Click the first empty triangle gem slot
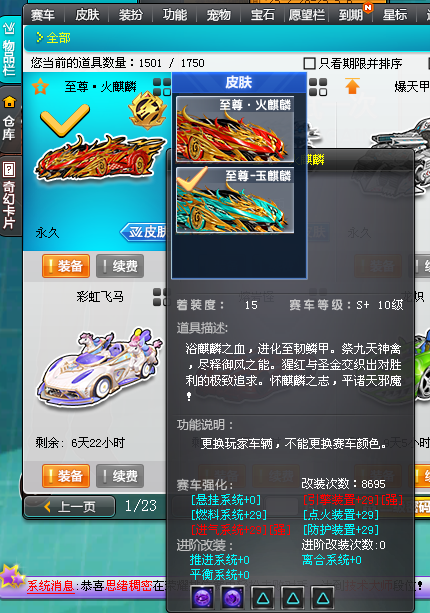Screen dimensions: 430x613 263,598
